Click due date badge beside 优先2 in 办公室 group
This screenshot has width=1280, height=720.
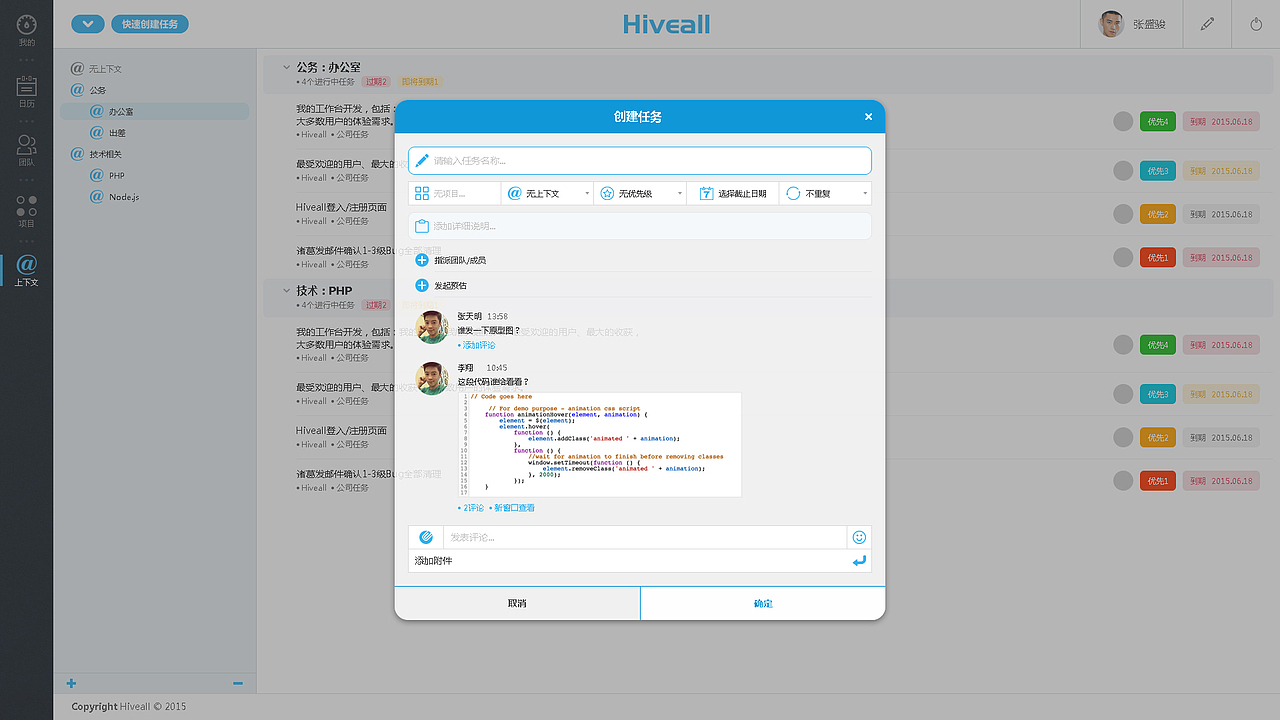click(1221, 214)
